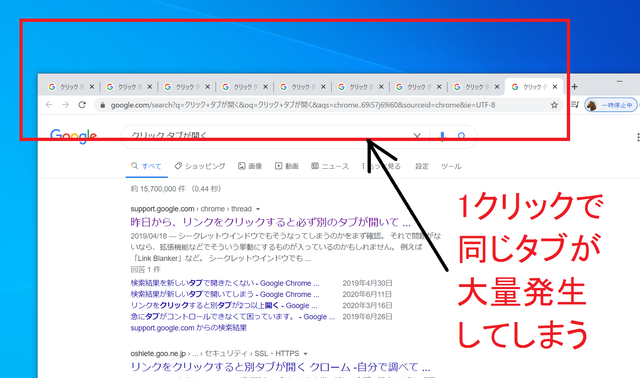The width and height of the screenshot is (640, 378).
Task: Reload the current page
Action: [x=82, y=105]
